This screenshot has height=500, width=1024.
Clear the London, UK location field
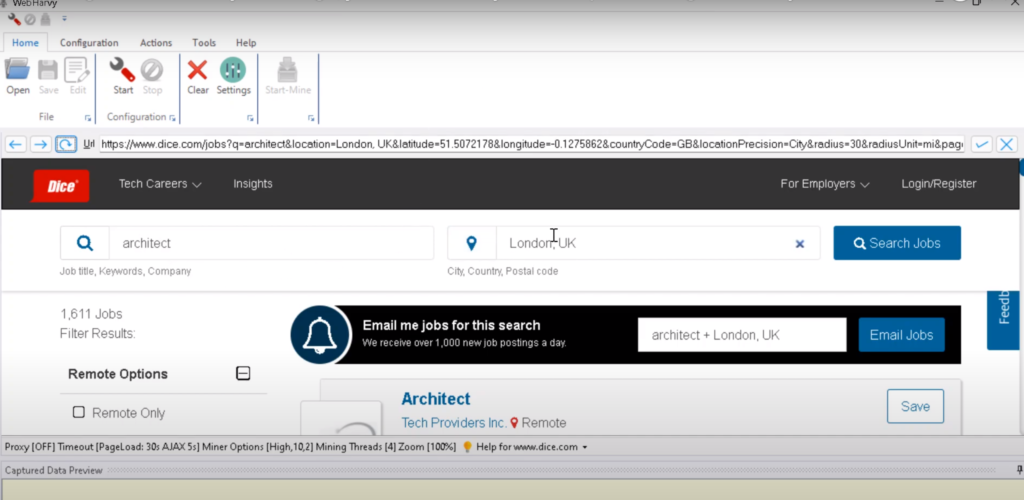[799, 243]
